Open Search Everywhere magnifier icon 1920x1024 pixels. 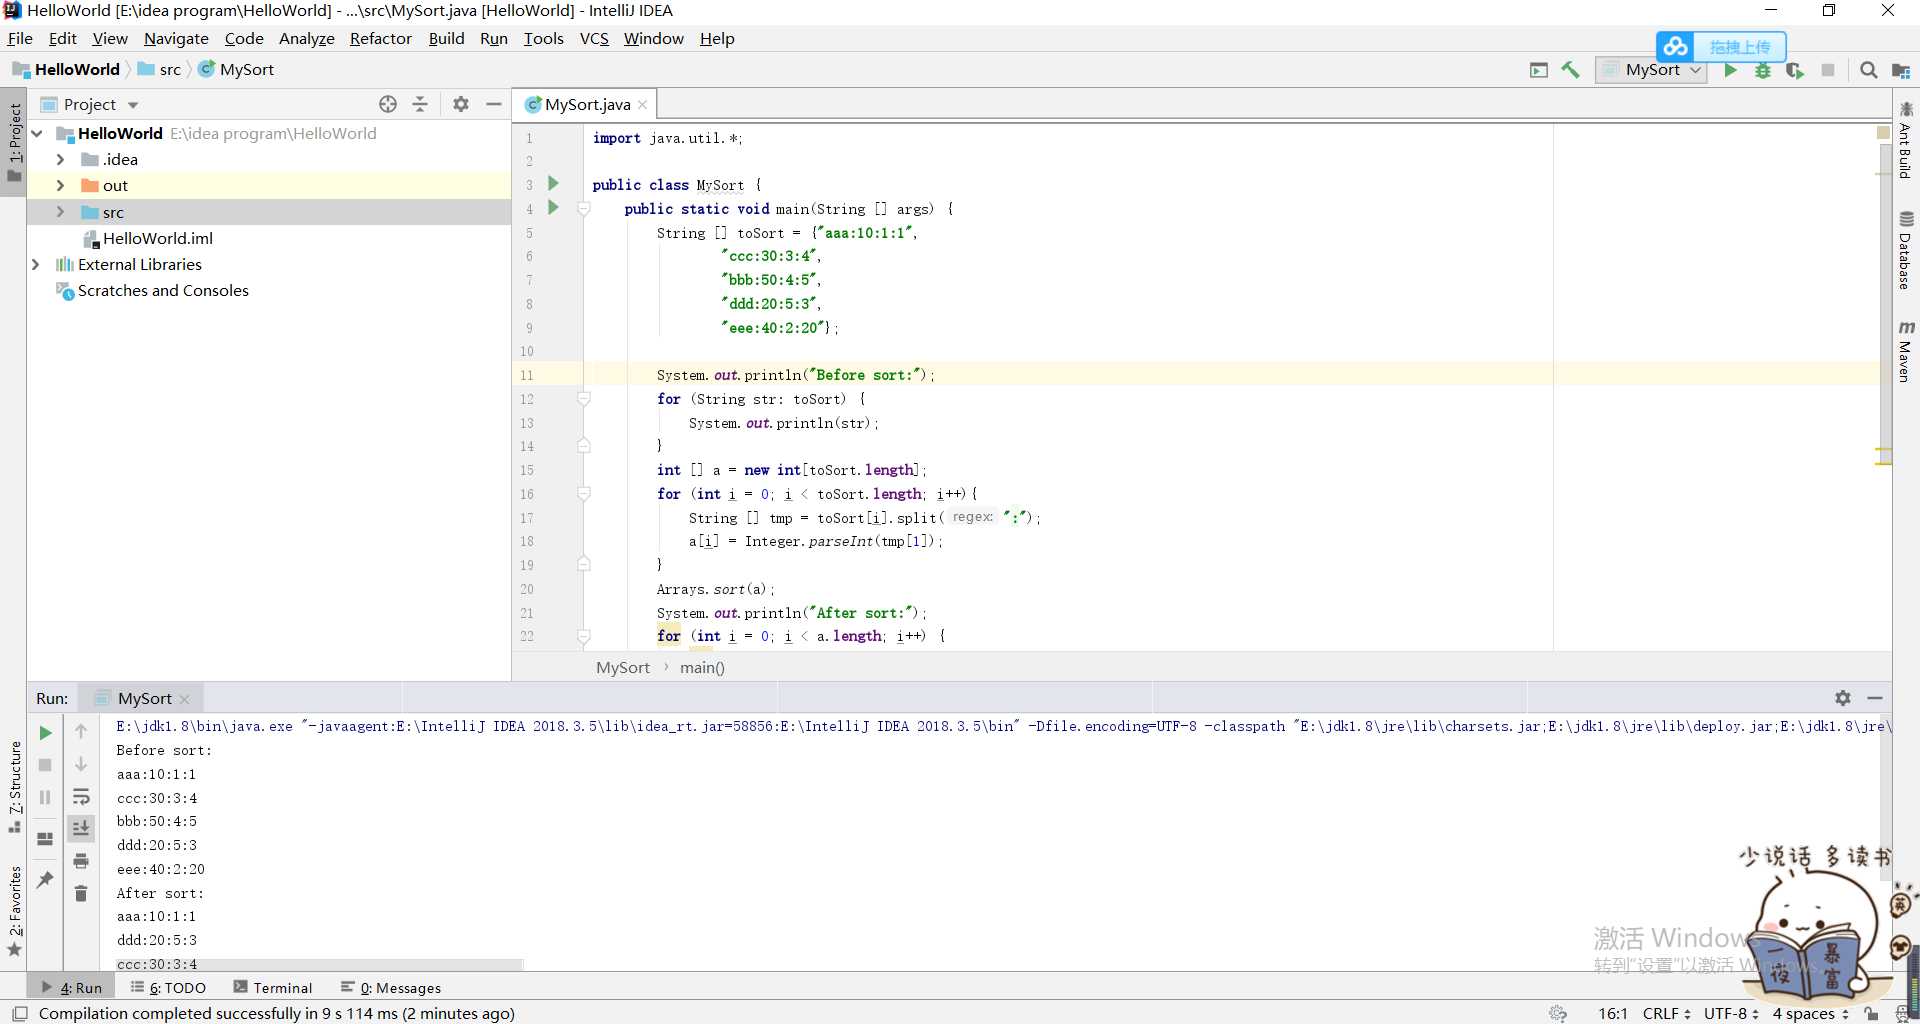pyautogui.click(x=1868, y=70)
